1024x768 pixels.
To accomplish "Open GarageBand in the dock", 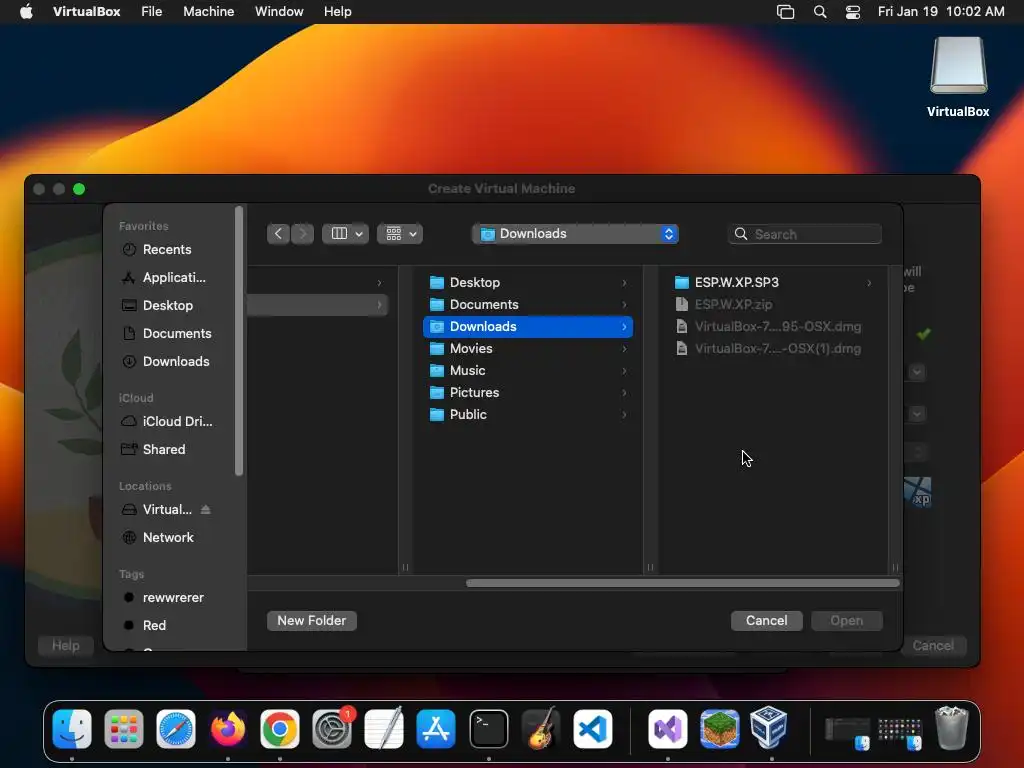I will [541, 729].
